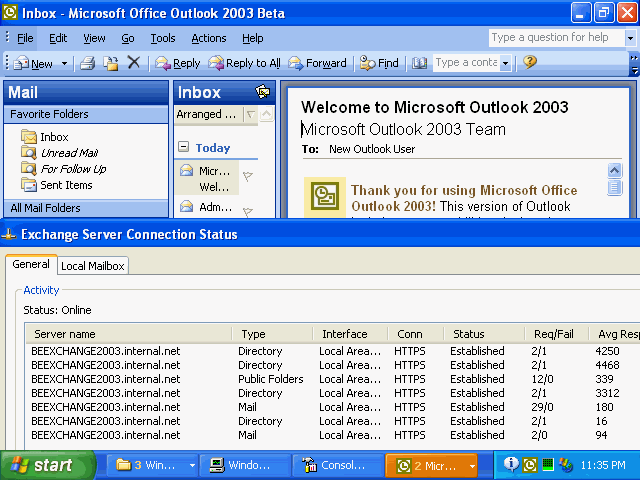The height and width of the screenshot is (480, 640).
Task: Switch to the Local Mailbox tab
Action: (x=93, y=266)
